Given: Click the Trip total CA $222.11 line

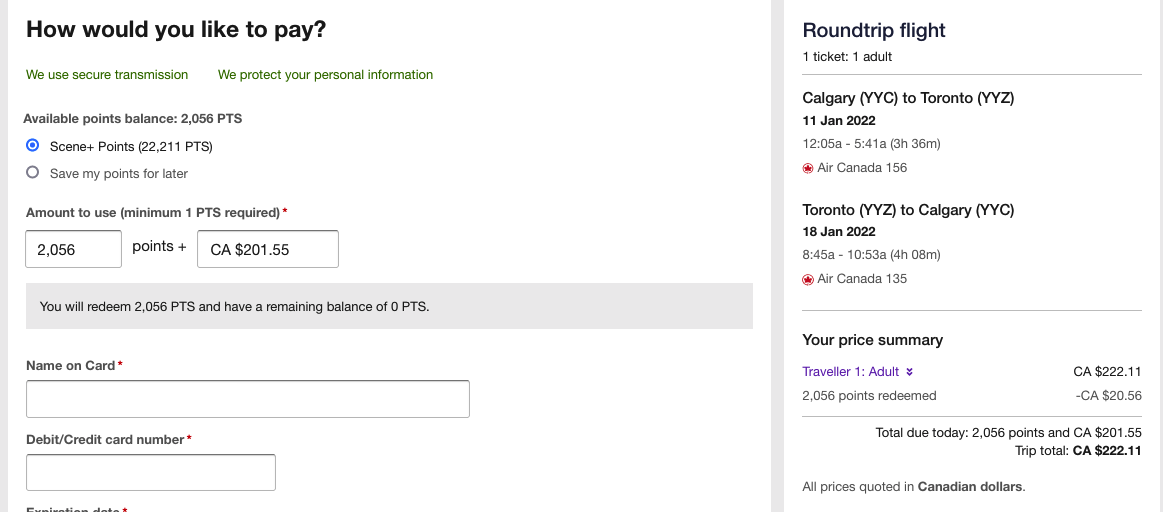Looking at the screenshot, I should [1078, 451].
